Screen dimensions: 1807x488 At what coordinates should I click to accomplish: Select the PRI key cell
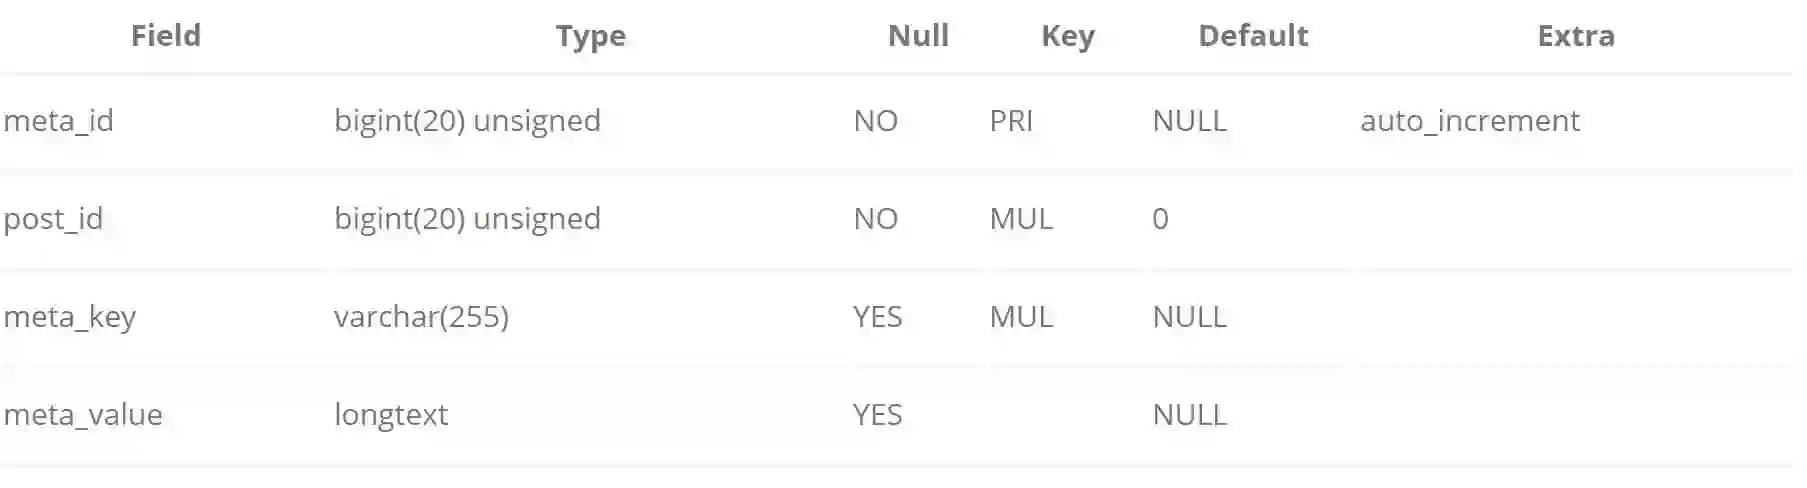point(1011,121)
